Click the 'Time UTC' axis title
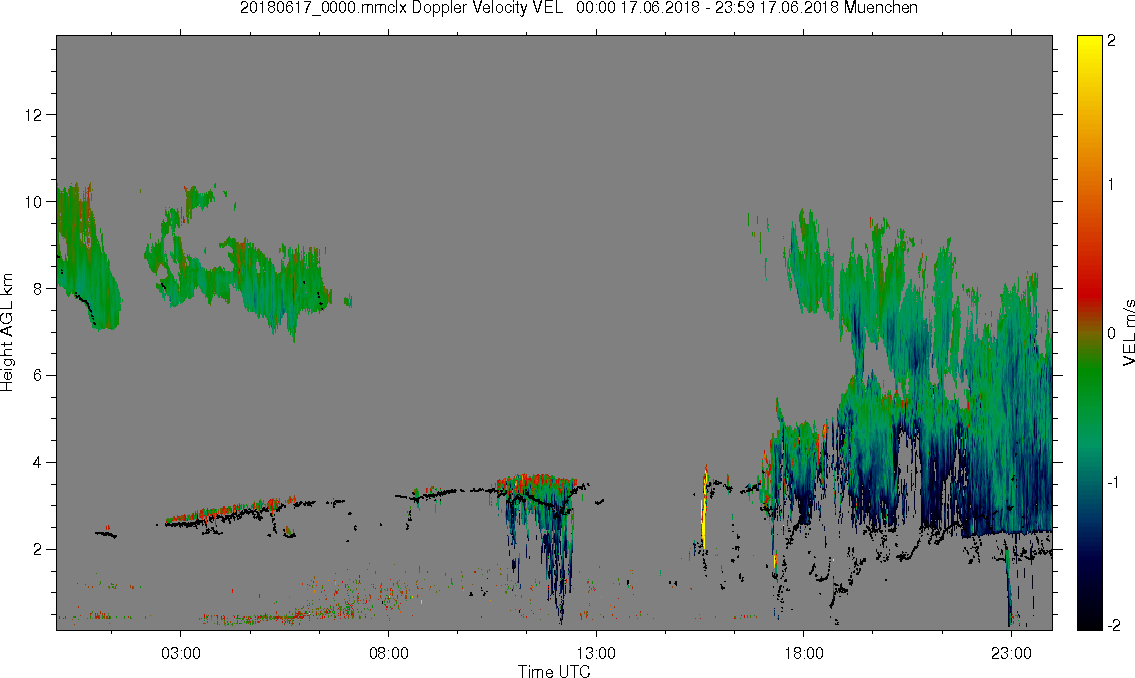This screenshot has width=1135, height=678. (554, 671)
